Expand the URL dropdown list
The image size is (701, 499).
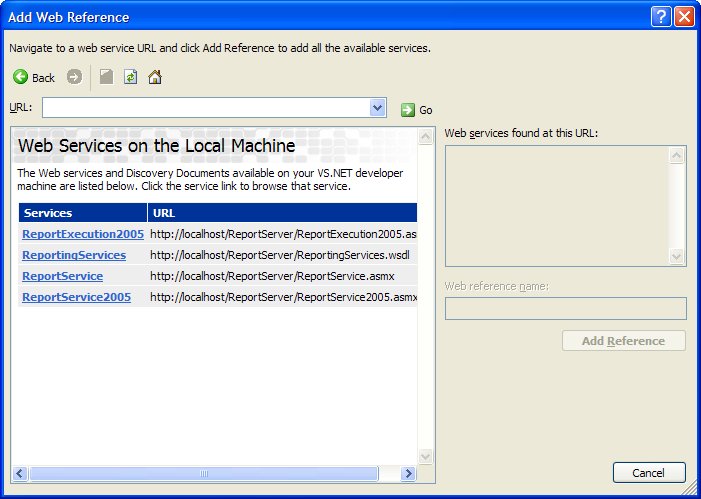(x=377, y=108)
